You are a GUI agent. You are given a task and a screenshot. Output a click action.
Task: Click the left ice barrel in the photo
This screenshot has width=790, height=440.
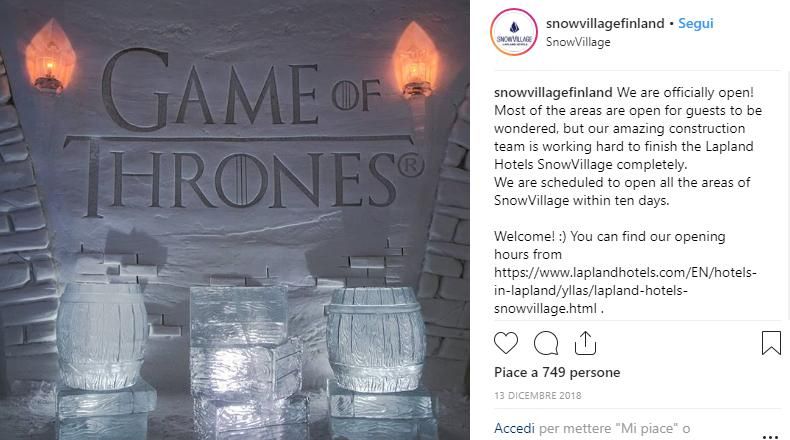(x=103, y=336)
